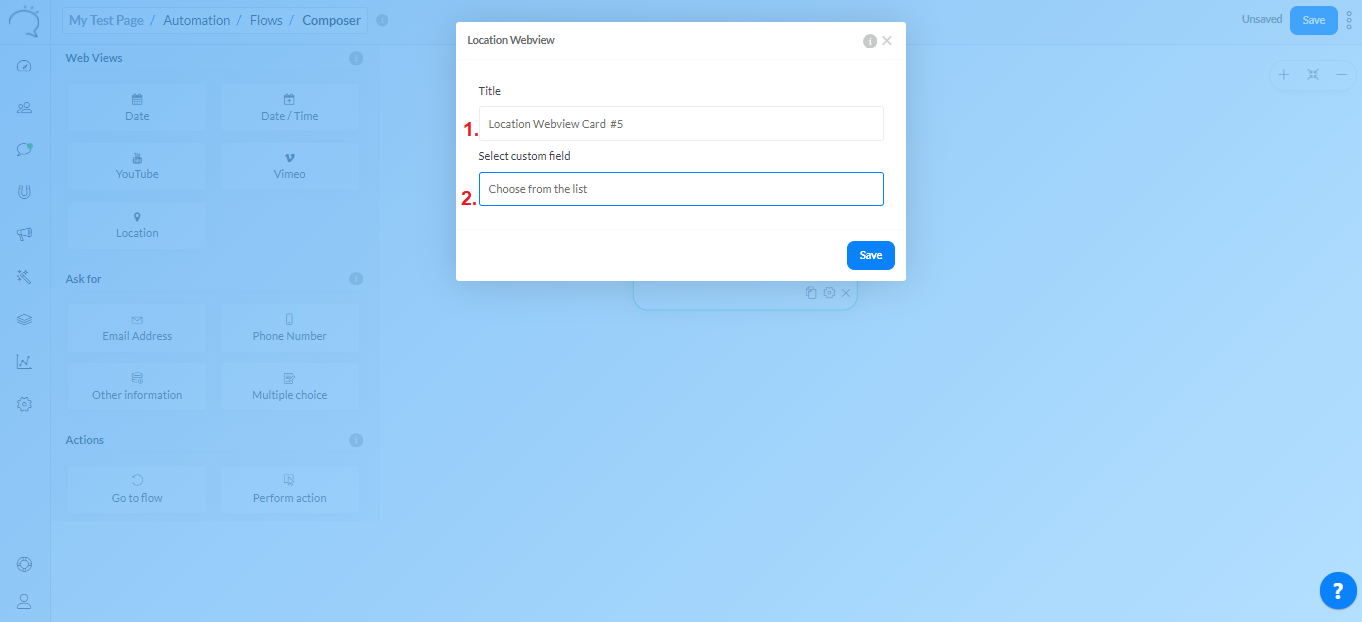The image size is (1362, 622).
Task: Open the three-dot more options menu
Action: [1349, 20]
